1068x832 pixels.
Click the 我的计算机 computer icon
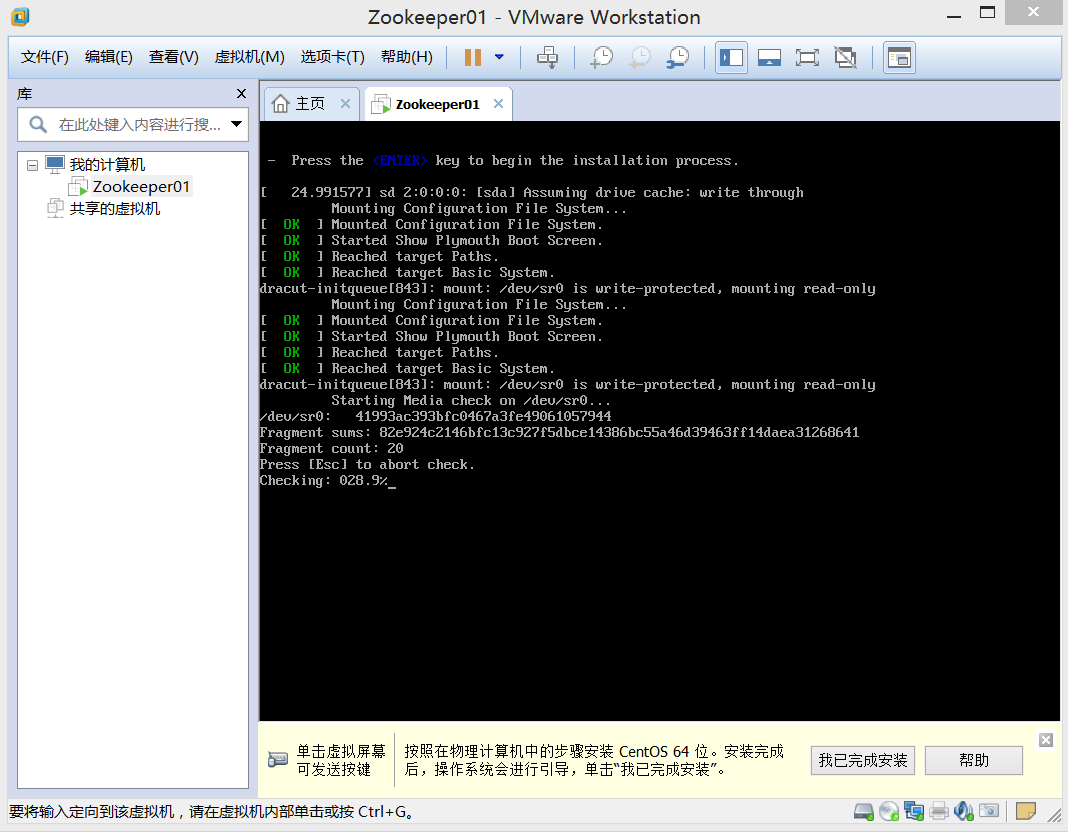55,164
